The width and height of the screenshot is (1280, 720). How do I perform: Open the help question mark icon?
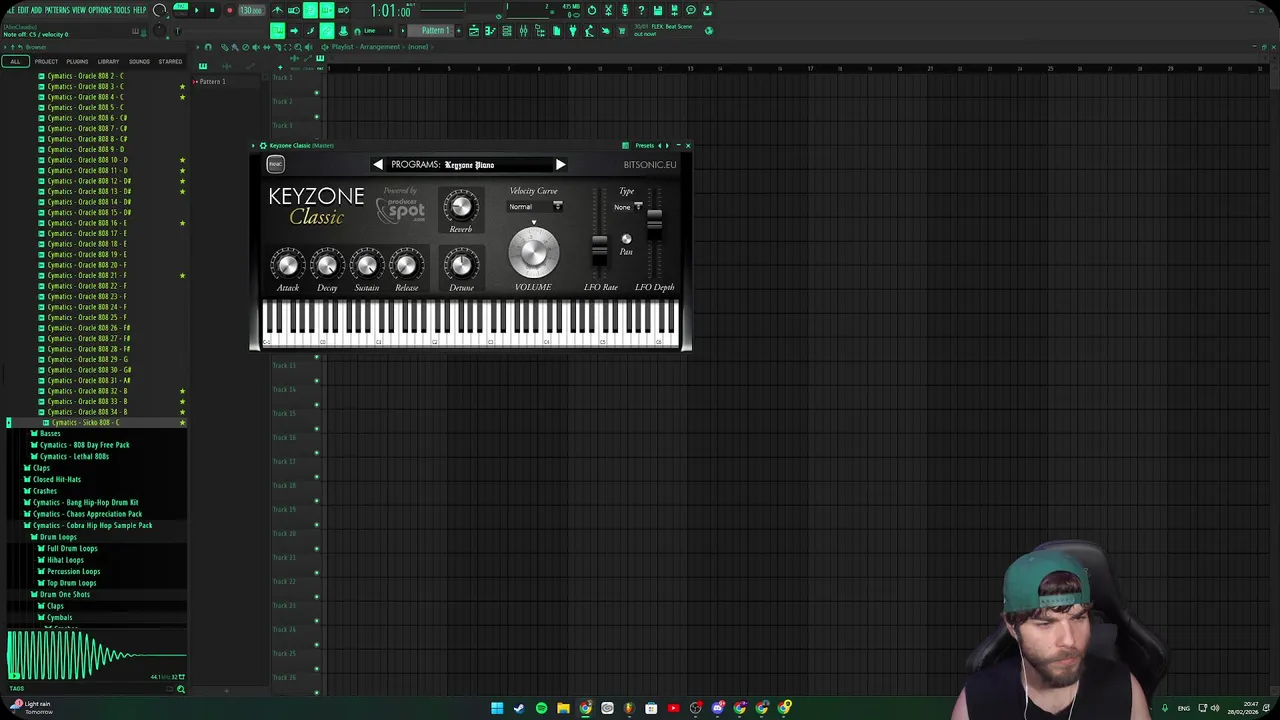coord(641,10)
